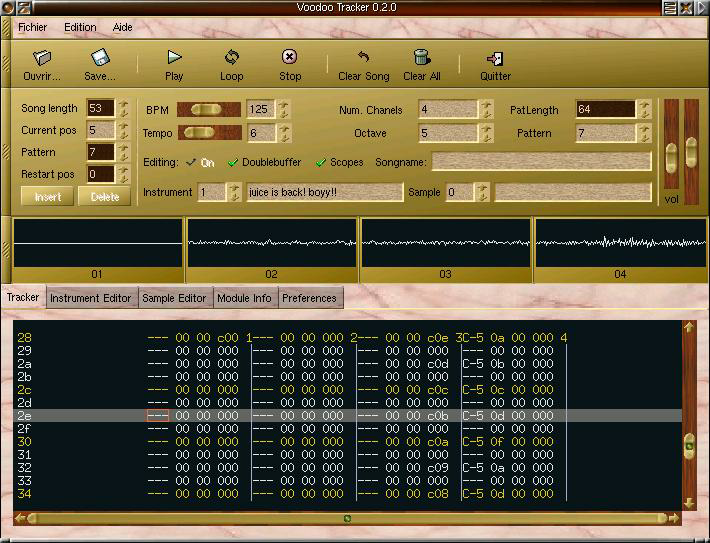Activate the Loop playback icon
The width and height of the screenshot is (710, 543).
232,57
